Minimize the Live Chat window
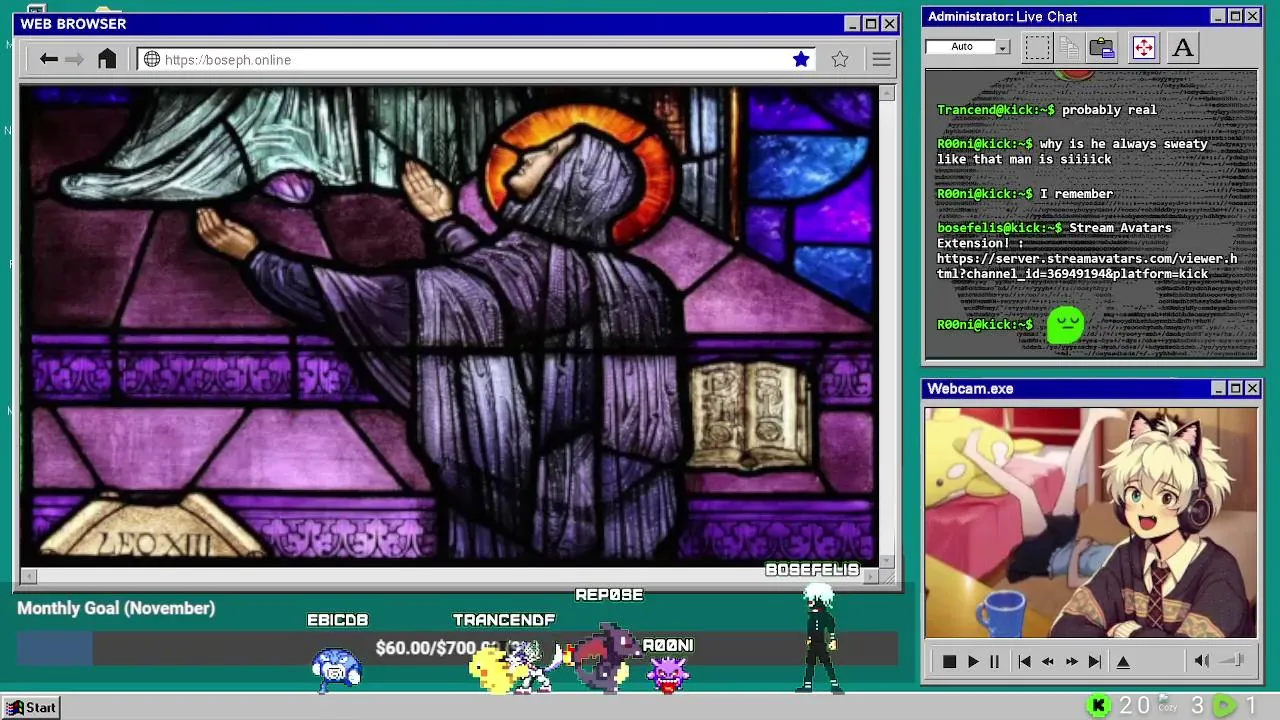Screen dimensions: 1280x720 click(1217, 16)
